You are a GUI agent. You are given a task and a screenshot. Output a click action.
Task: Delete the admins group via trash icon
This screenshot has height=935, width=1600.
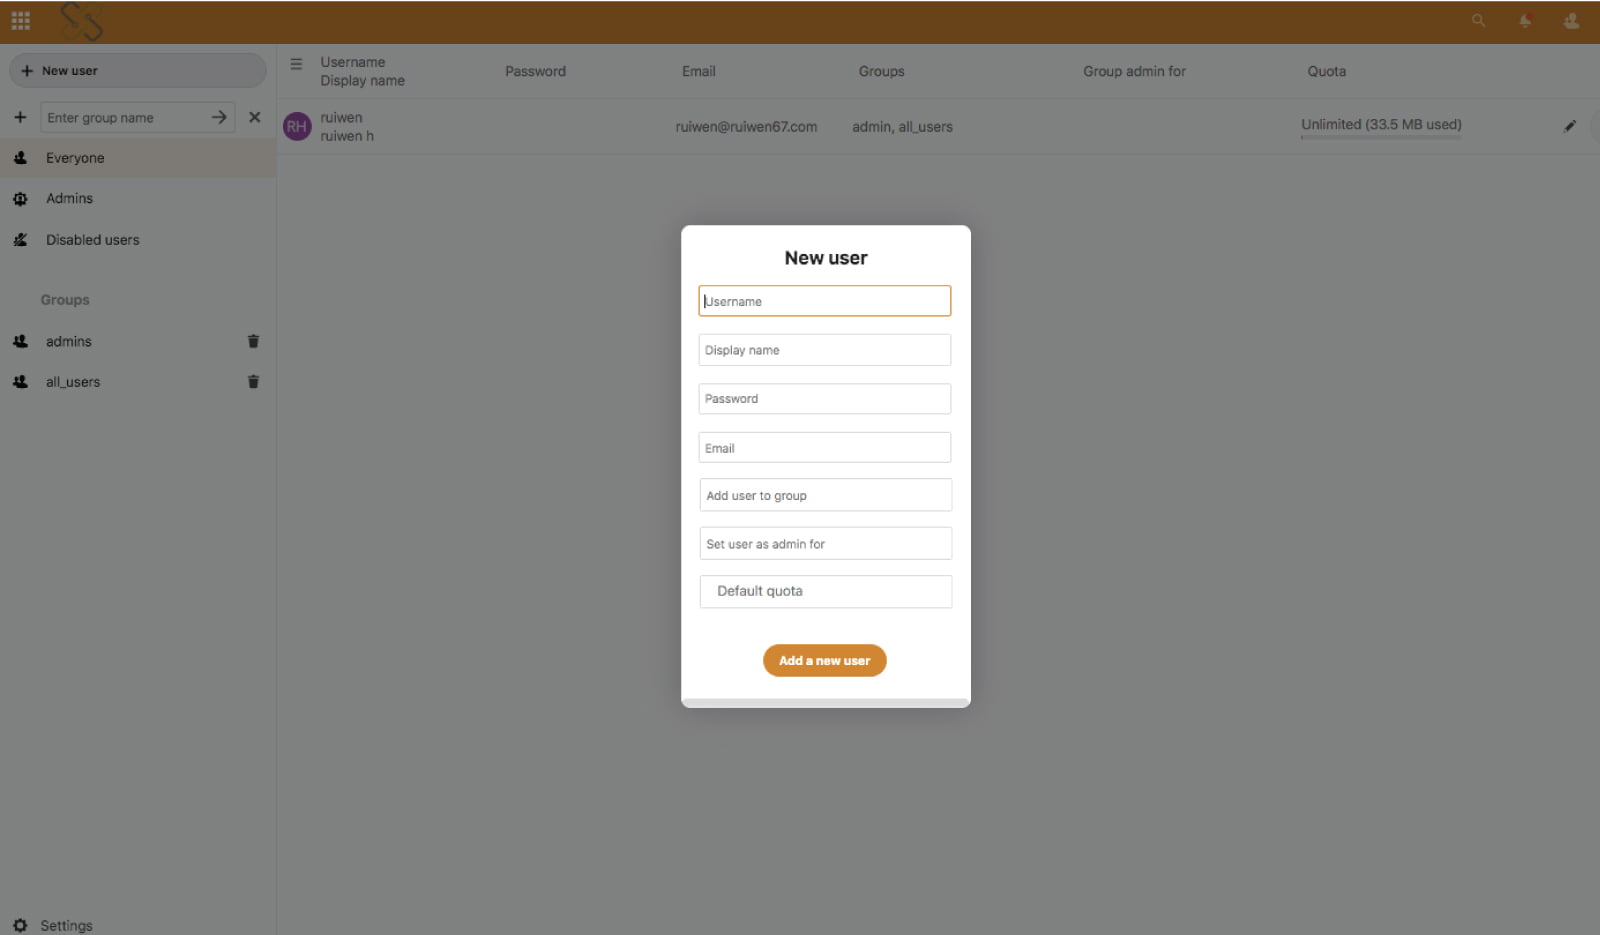click(253, 341)
